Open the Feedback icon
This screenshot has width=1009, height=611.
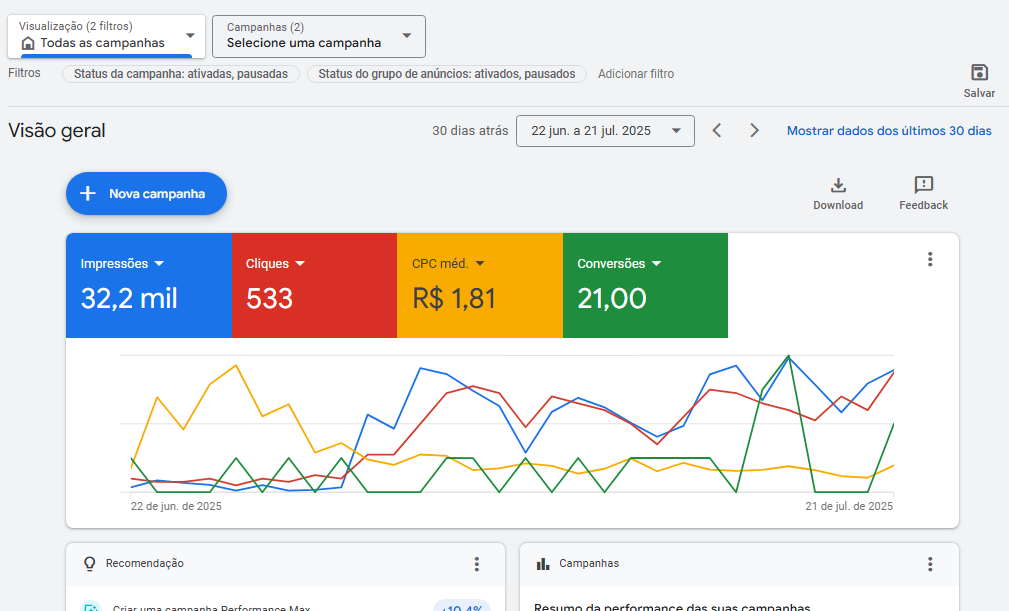tap(923, 186)
